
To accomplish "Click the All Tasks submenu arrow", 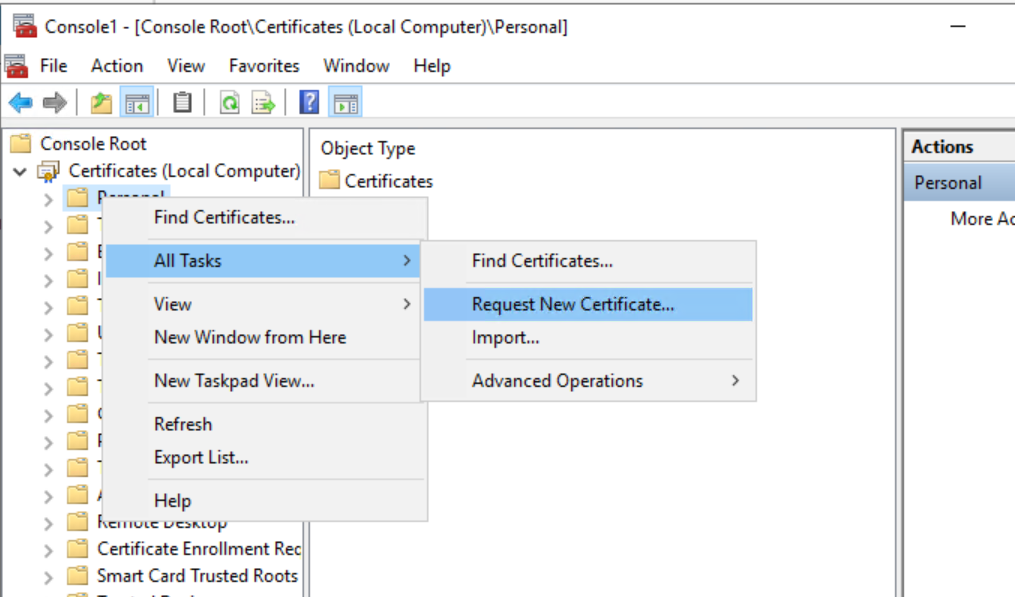I will [407, 261].
